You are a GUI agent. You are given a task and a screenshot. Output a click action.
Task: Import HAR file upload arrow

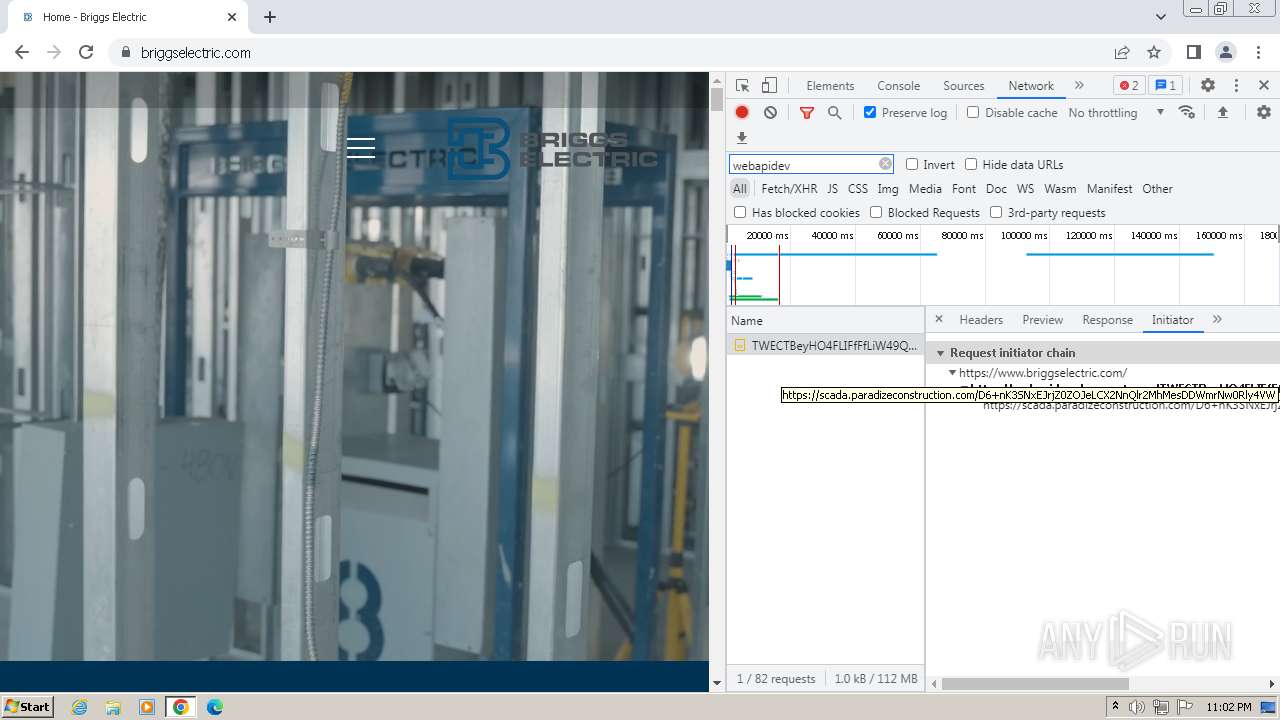tap(1222, 112)
